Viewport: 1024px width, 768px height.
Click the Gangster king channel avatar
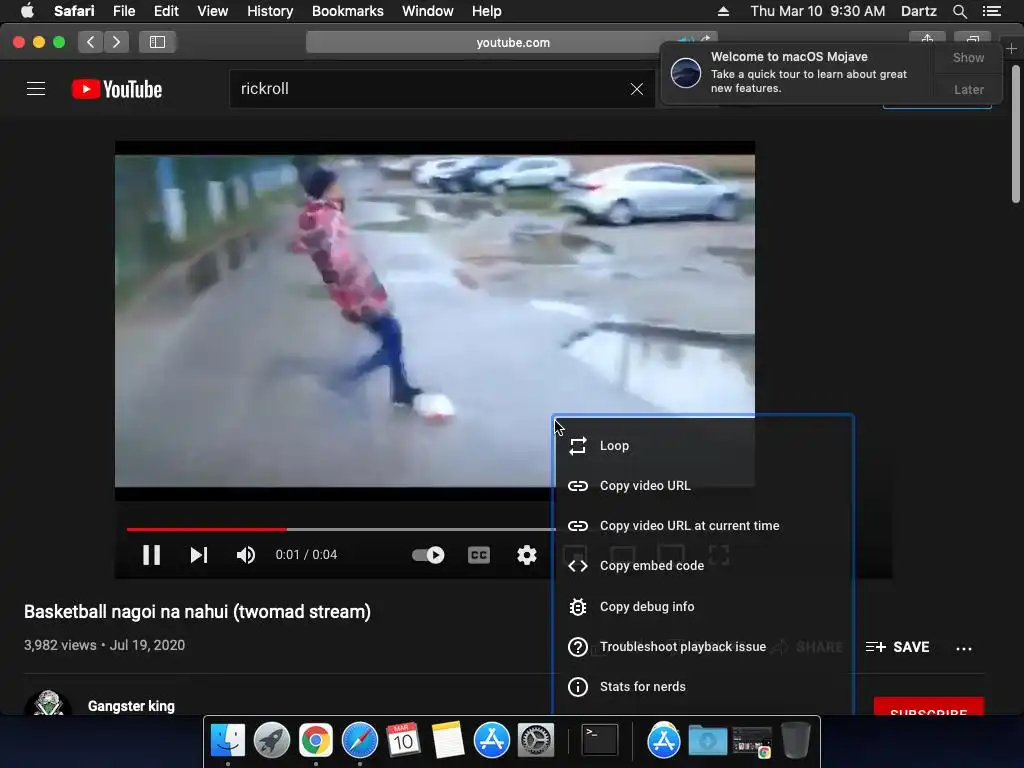click(48, 702)
